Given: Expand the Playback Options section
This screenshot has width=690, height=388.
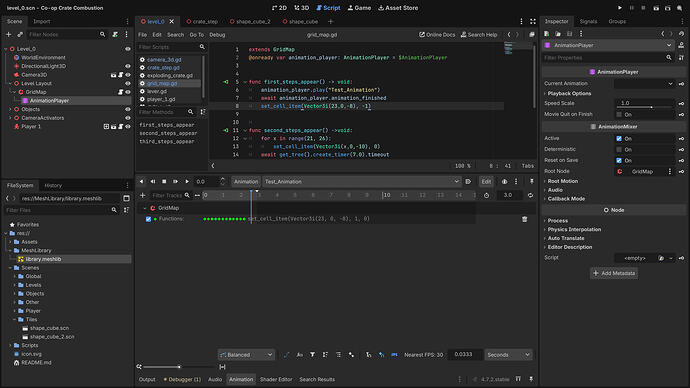Looking at the screenshot, I should pyautogui.click(x=569, y=93).
